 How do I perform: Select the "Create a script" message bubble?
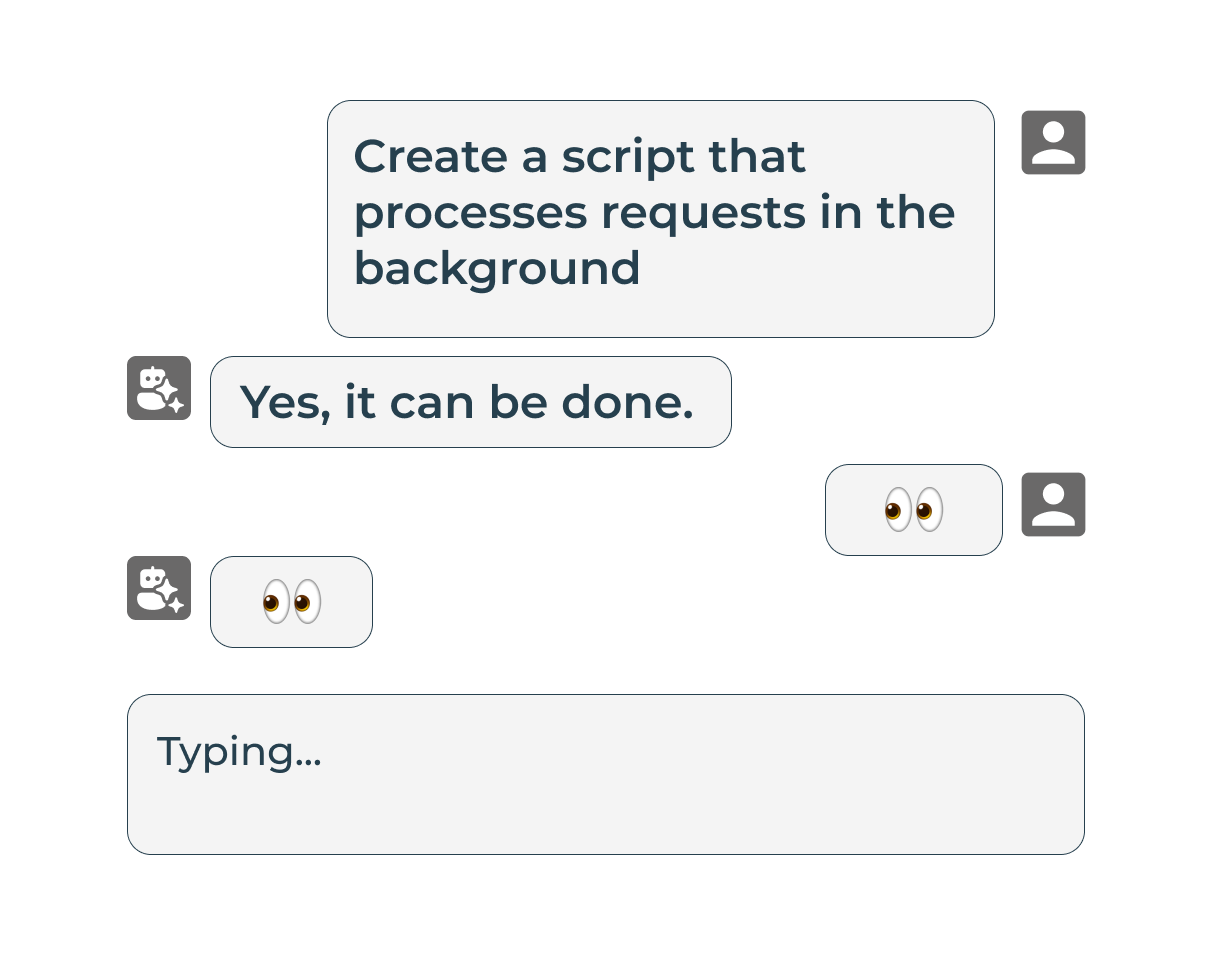pos(660,218)
